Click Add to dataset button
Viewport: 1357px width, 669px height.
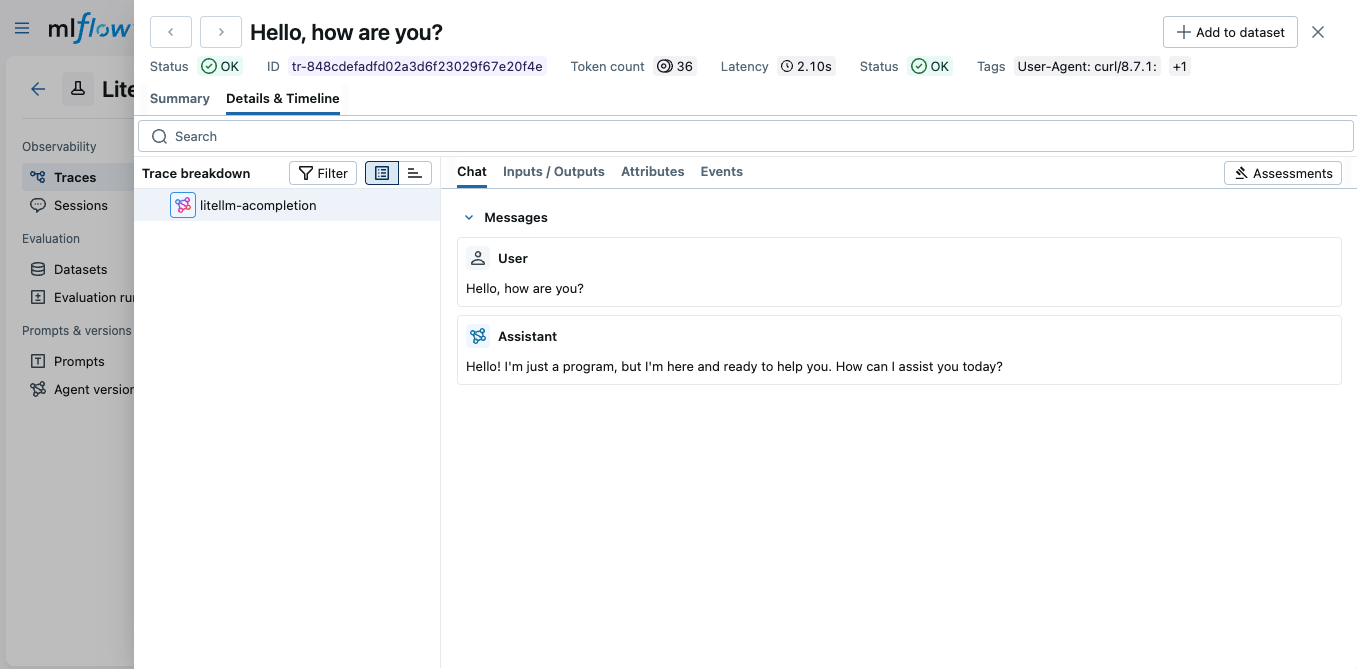point(1230,32)
